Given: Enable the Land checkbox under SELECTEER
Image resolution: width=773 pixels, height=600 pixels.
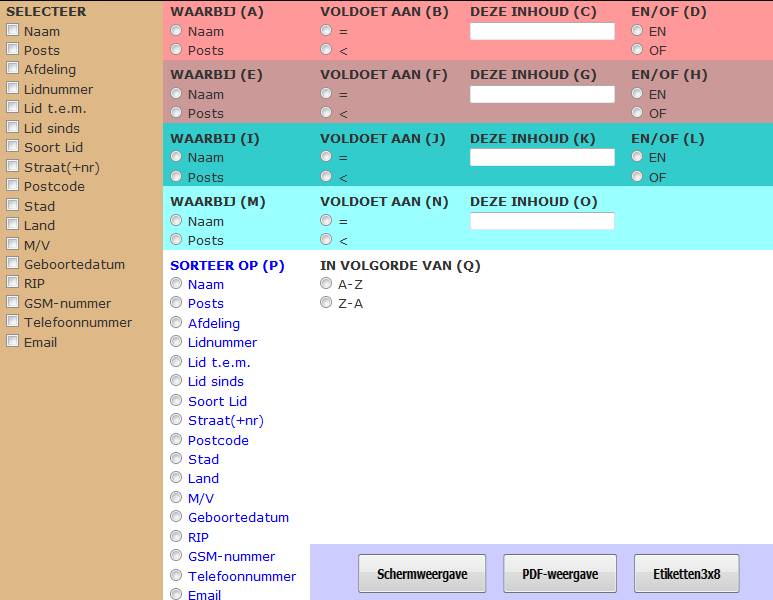Looking at the screenshot, I should click(x=13, y=224).
